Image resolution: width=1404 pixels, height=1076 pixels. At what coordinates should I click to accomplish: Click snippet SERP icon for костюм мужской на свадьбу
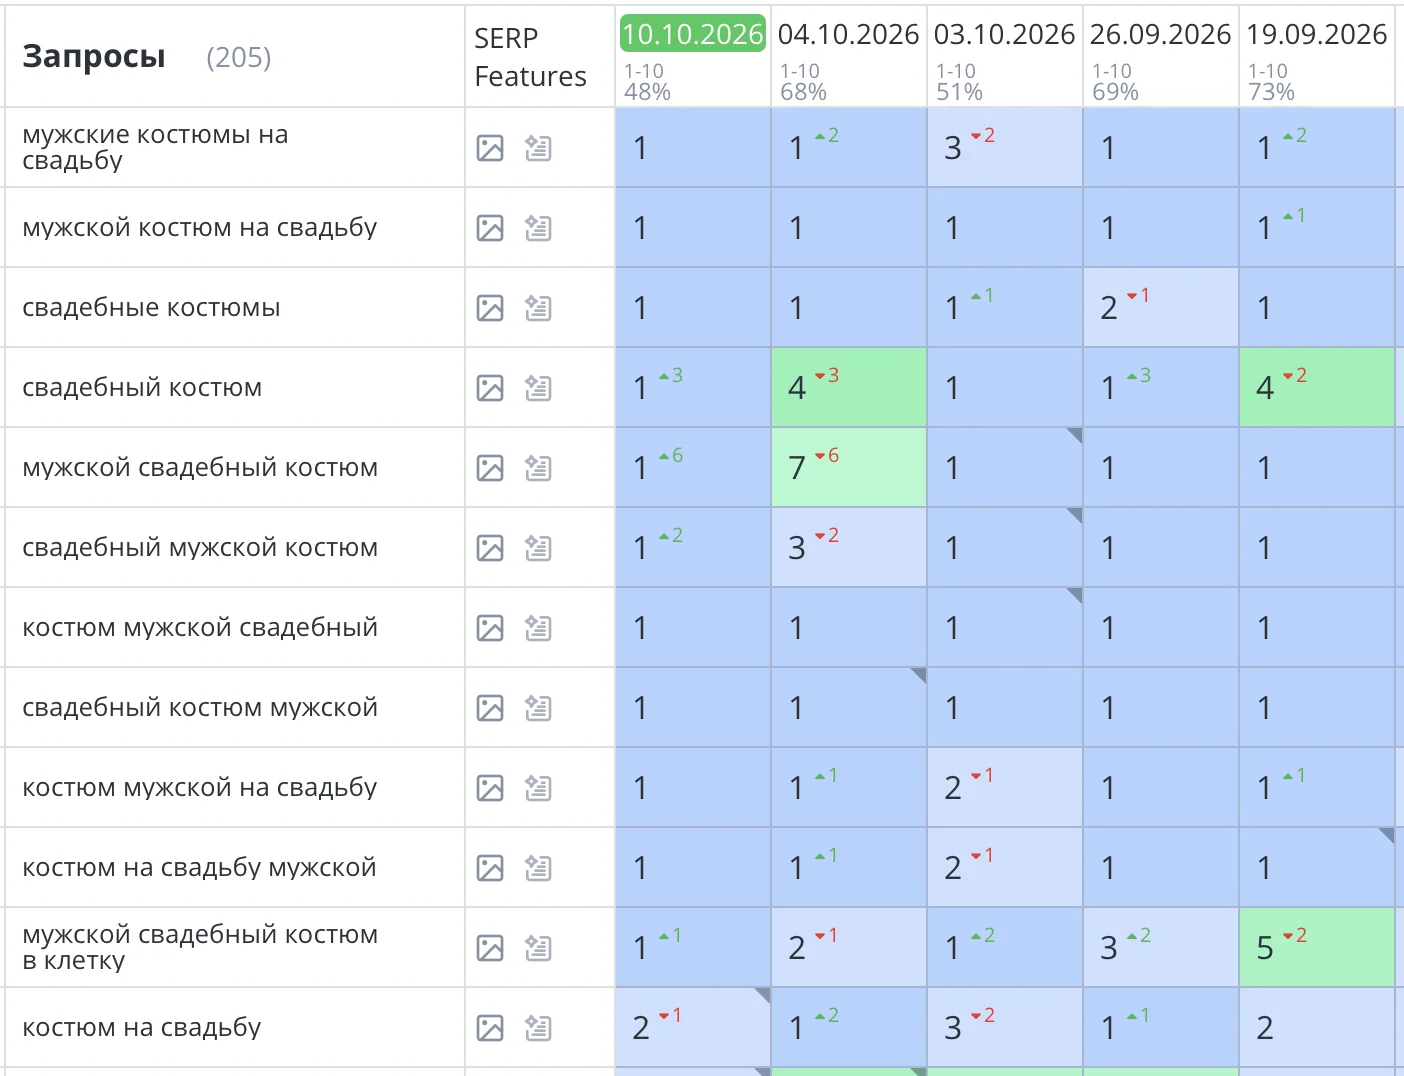(538, 788)
